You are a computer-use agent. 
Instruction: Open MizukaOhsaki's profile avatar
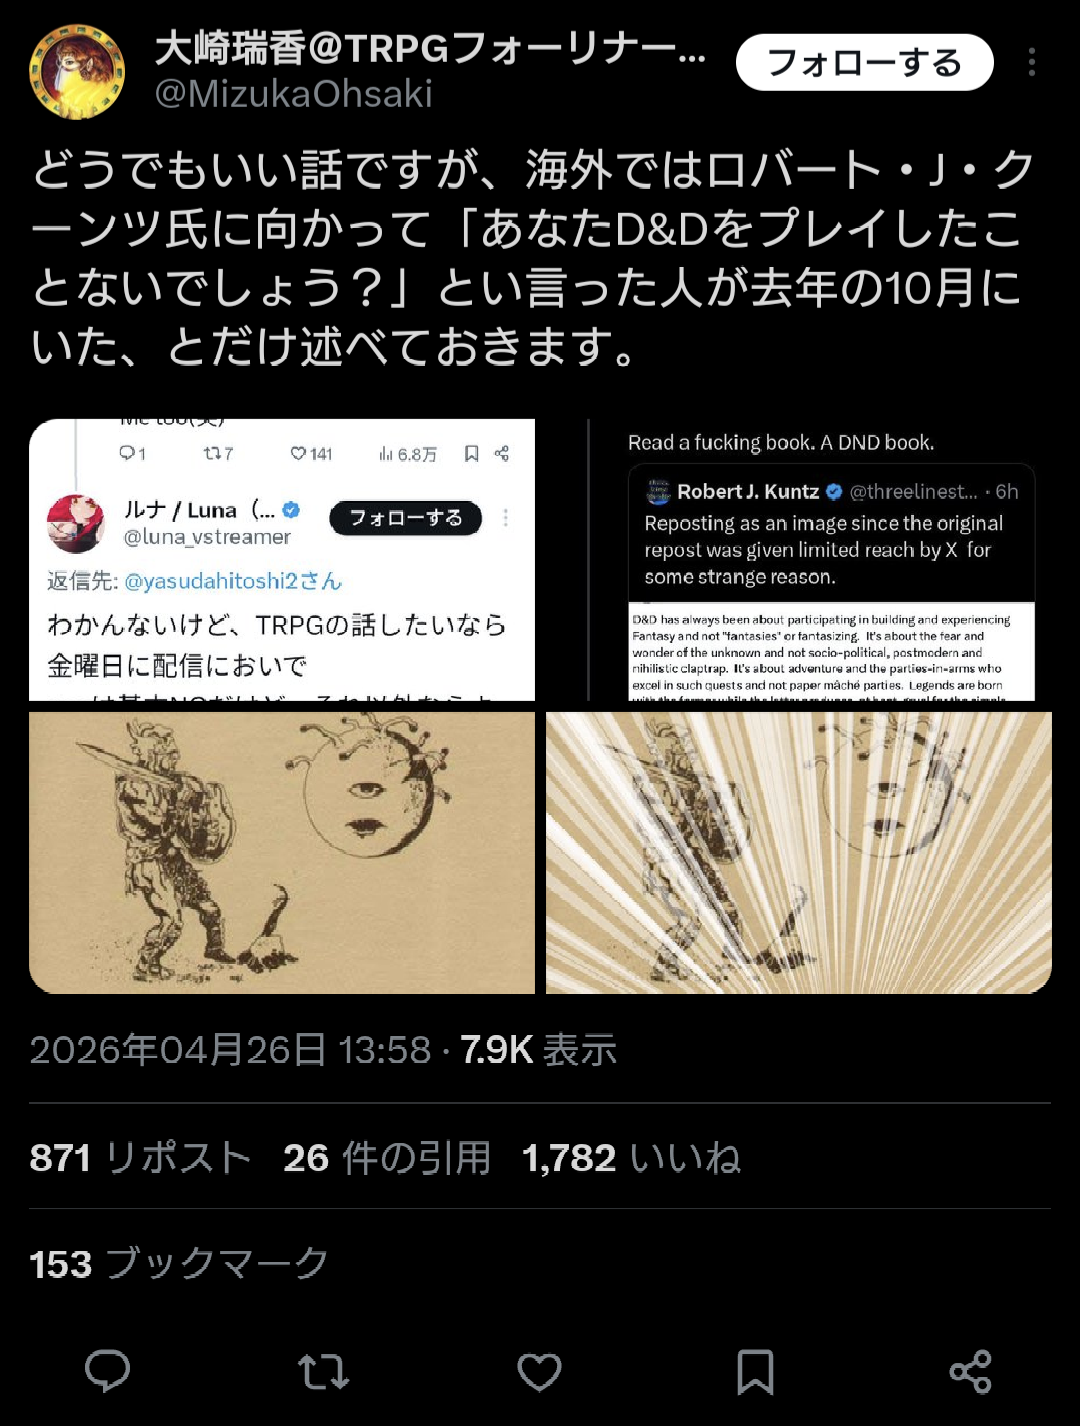click(x=77, y=72)
